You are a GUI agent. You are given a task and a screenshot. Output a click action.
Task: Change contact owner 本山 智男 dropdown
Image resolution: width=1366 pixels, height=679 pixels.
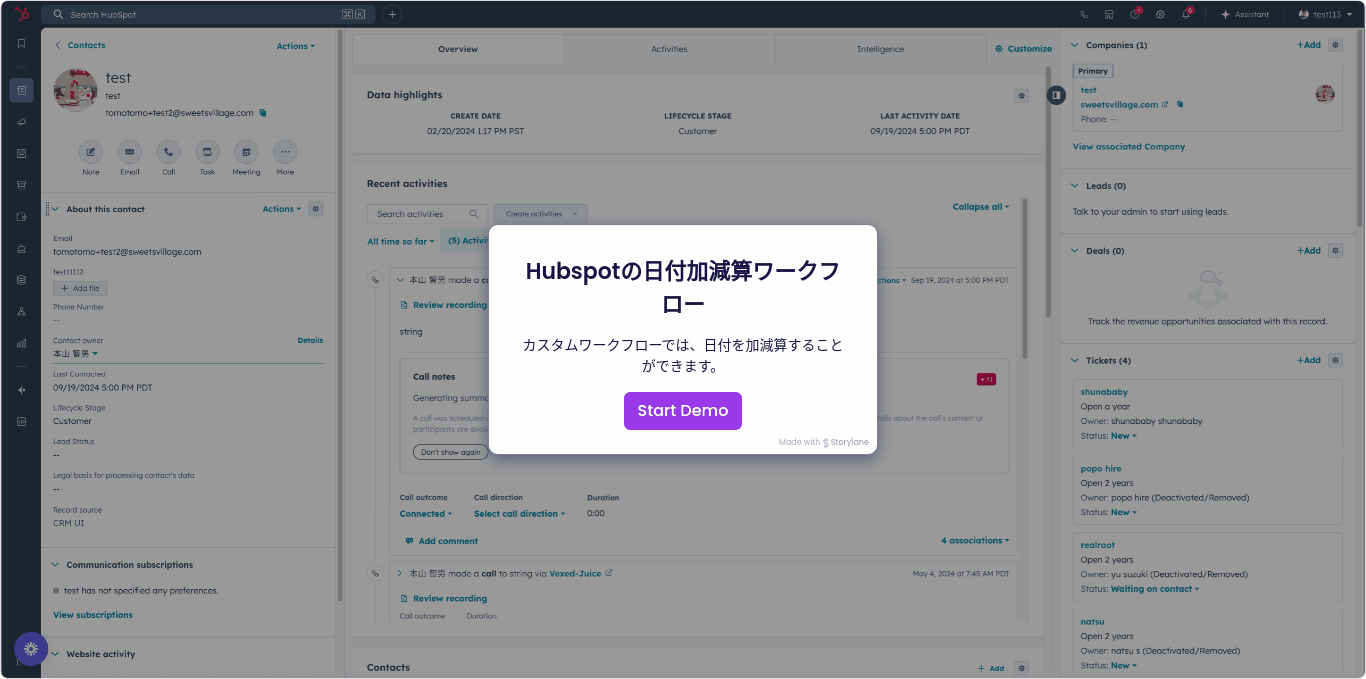[x=76, y=354]
